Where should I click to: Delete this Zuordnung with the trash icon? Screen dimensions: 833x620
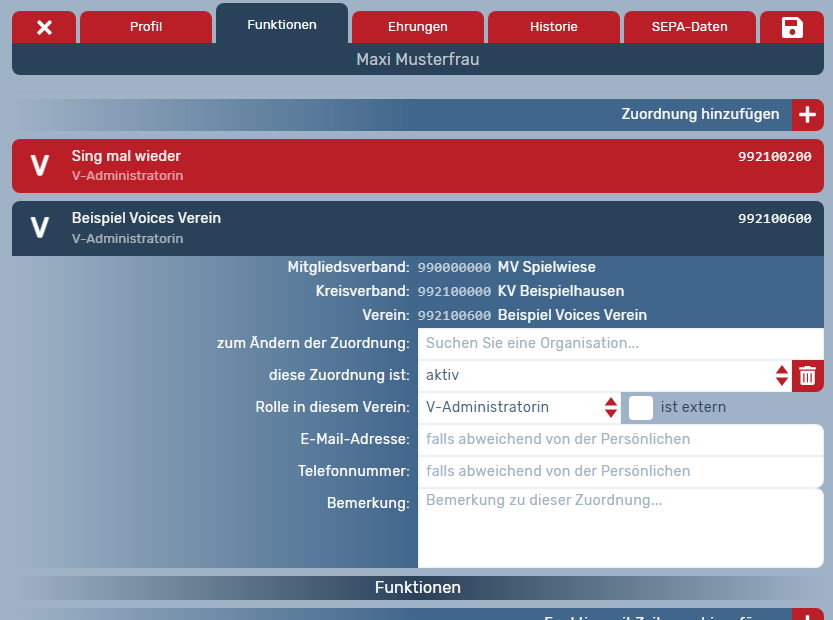pyautogui.click(x=808, y=376)
